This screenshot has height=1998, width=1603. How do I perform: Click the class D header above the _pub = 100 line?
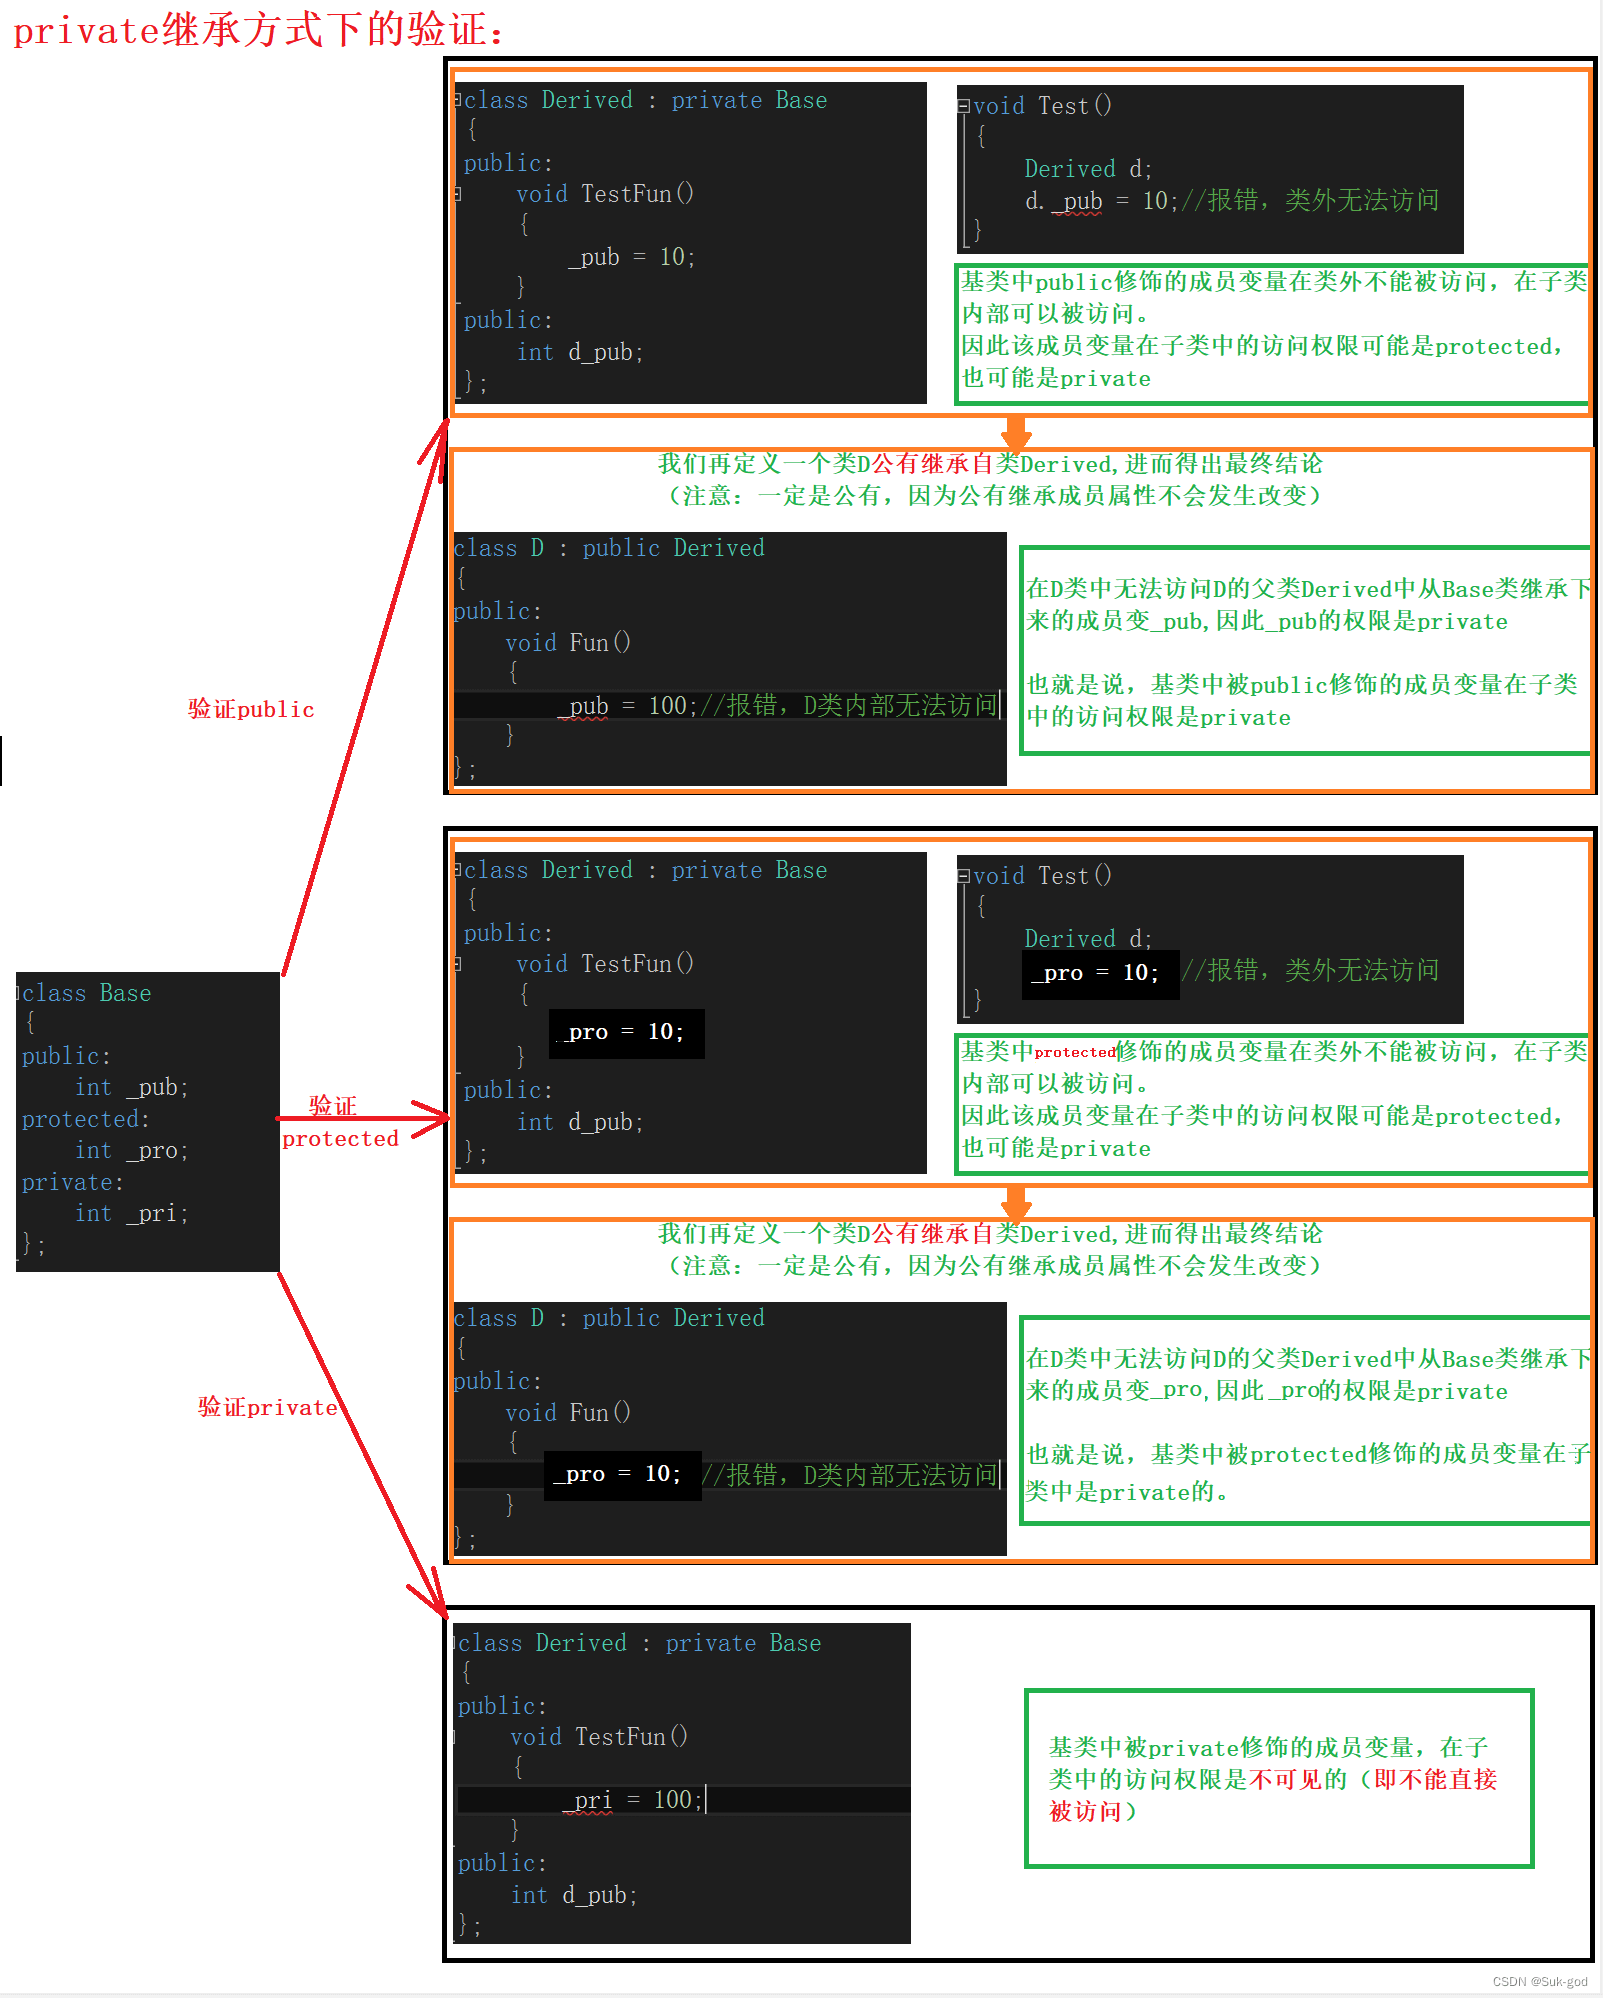coord(609,548)
